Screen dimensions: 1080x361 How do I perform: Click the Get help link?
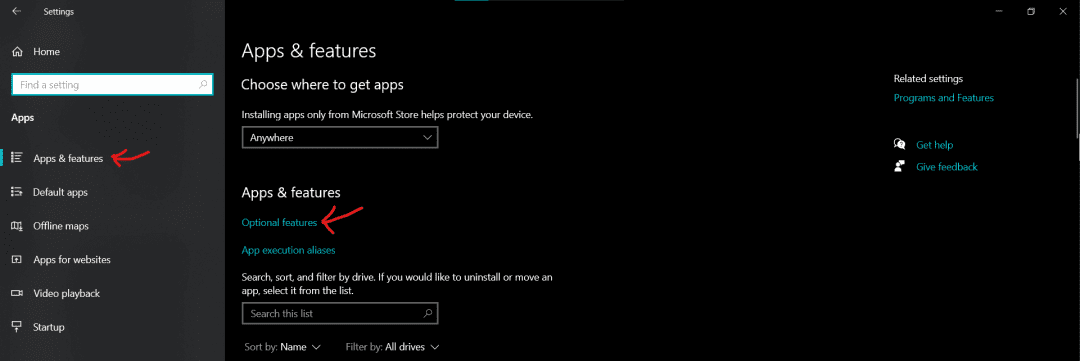point(935,145)
